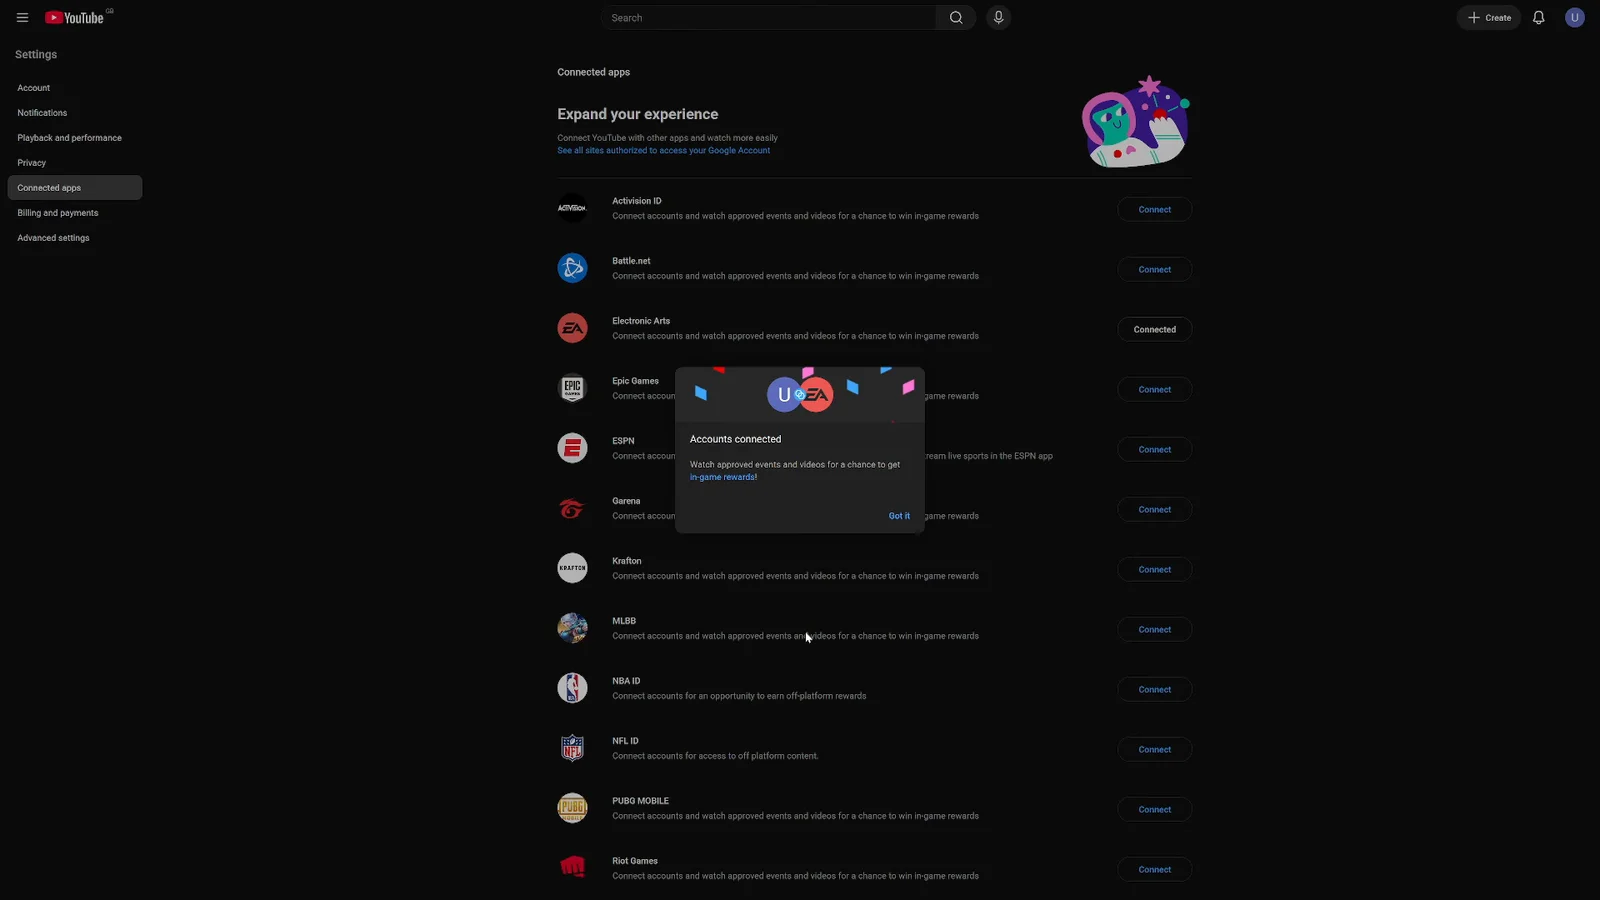This screenshot has width=1600, height=900.
Task: Connect Battle.net account
Action: pos(1154,269)
